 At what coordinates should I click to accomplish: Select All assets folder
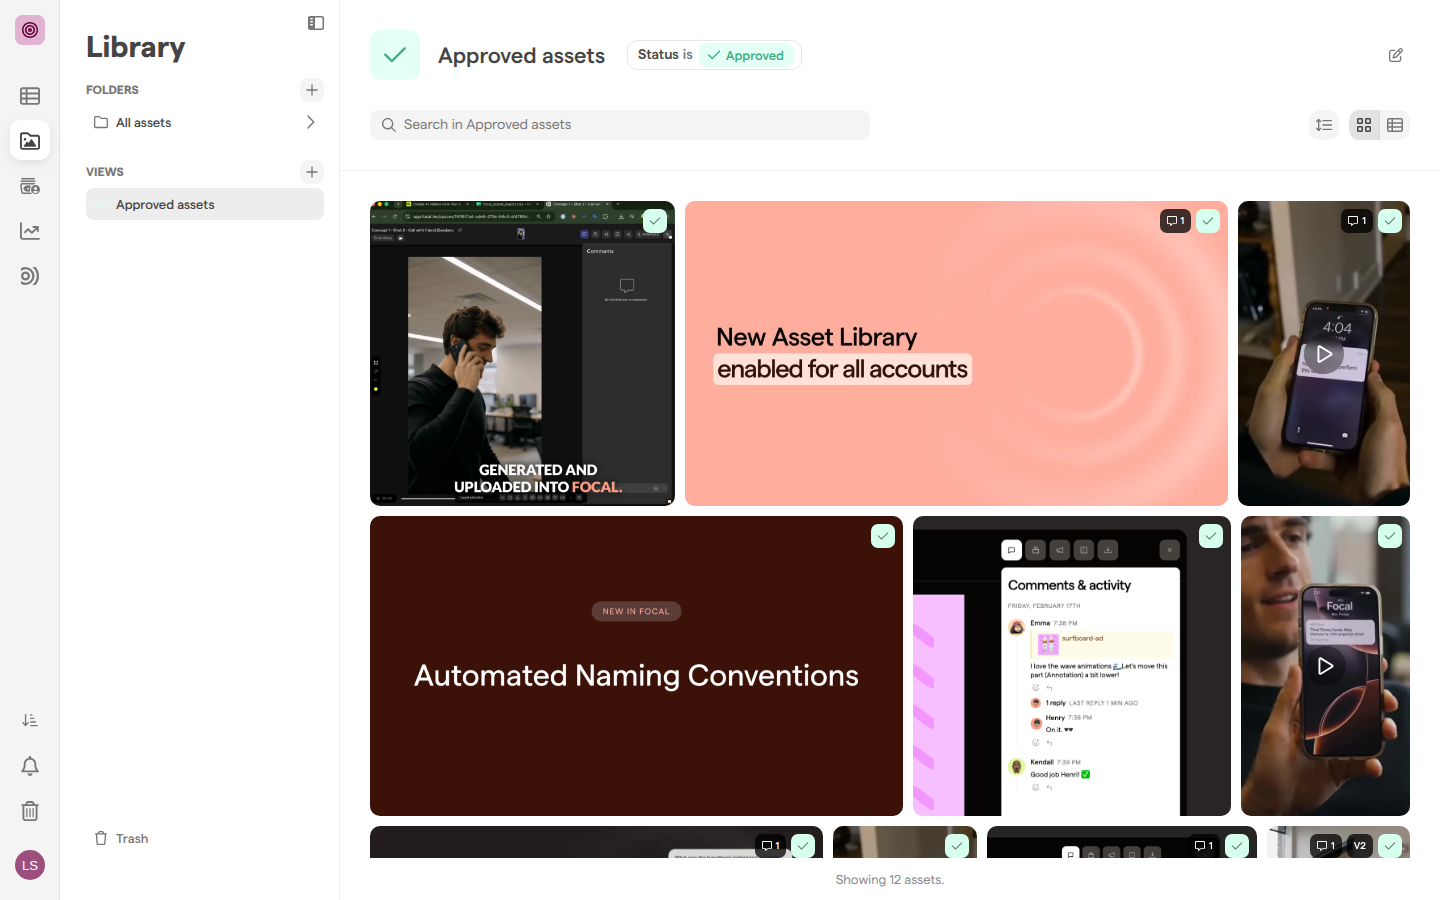[205, 122]
